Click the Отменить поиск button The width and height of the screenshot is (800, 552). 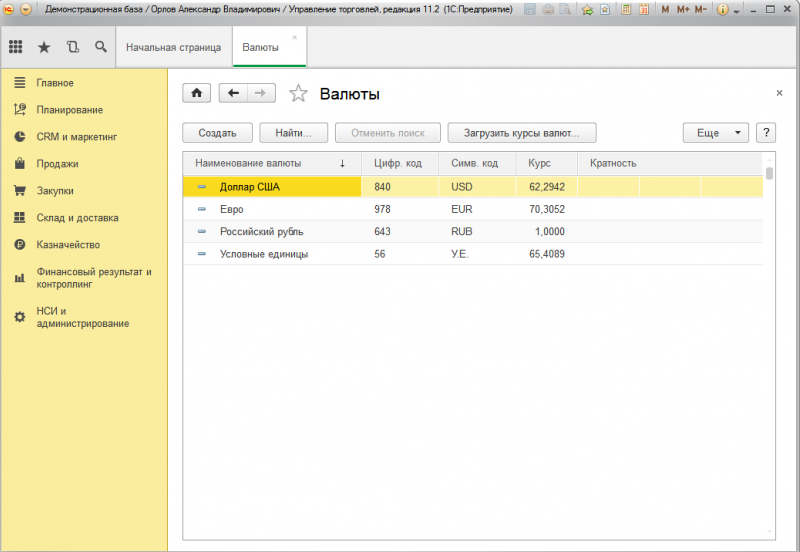[388, 133]
